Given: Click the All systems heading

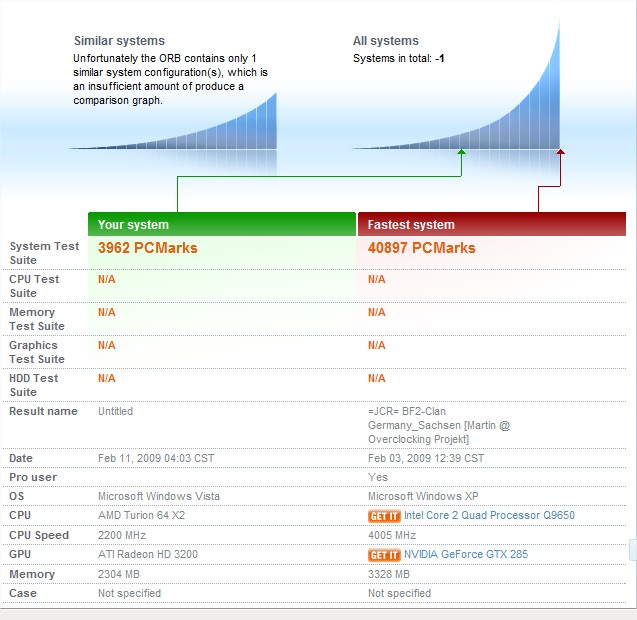Looking at the screenshot, I should point(386,41).
